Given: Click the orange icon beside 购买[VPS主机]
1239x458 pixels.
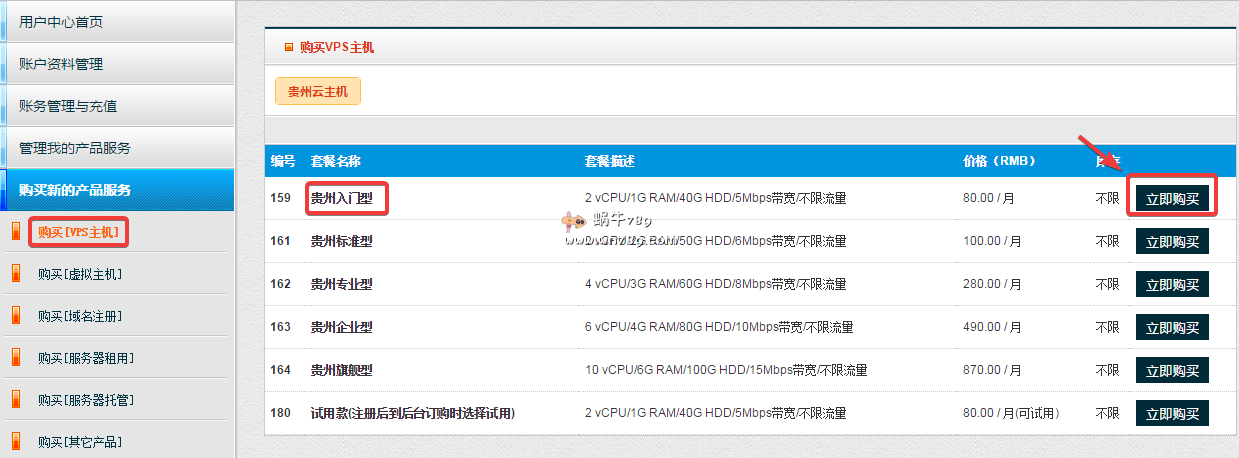Looking at the screenshot, I should (15, 233).
